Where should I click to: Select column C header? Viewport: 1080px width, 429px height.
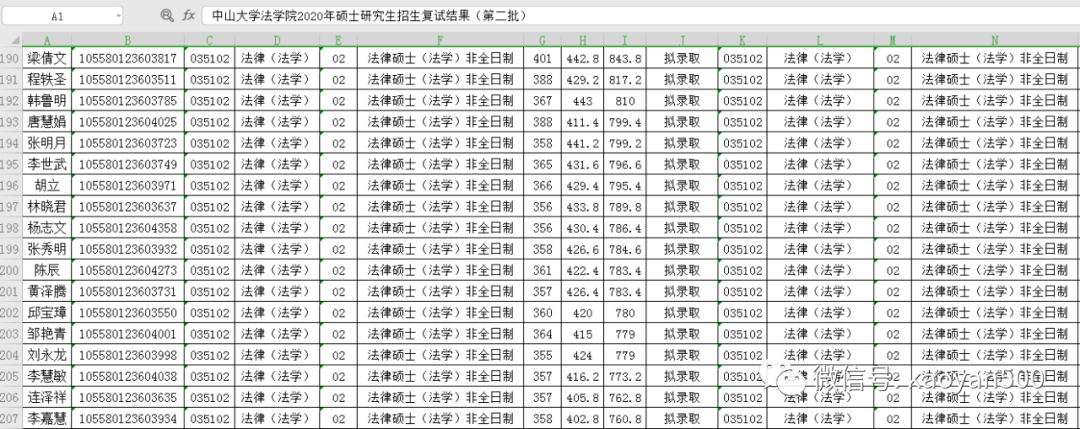pyautogui.click(x=210, y=41)
